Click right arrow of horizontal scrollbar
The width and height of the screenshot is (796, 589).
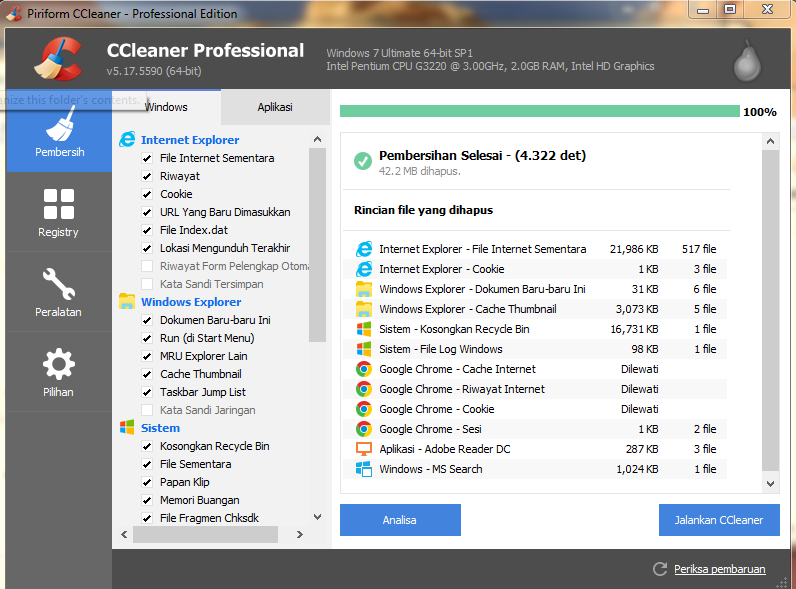tap(300, 534)
